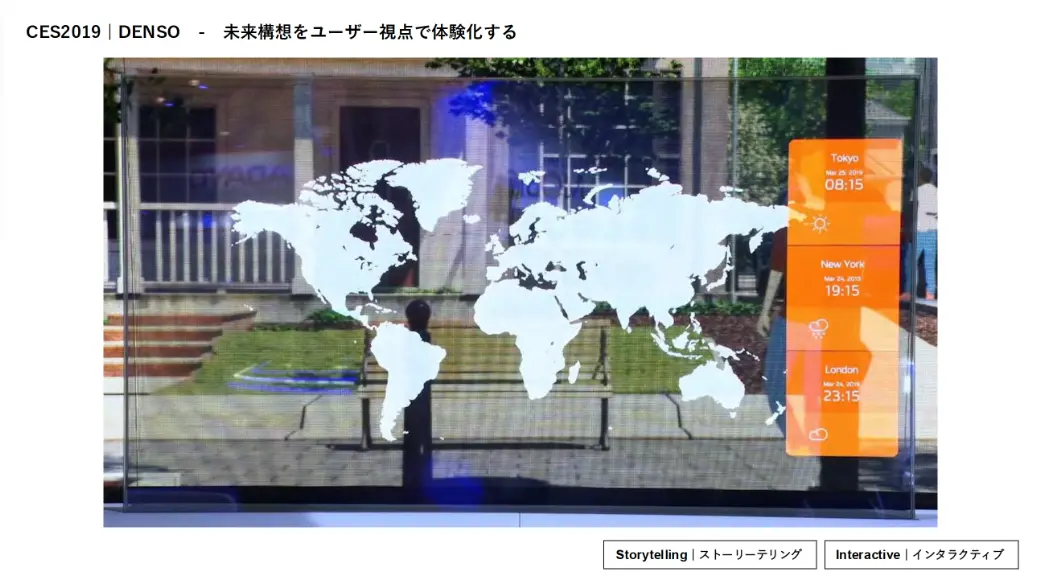Click the rain cloud icon under New York
The width and height of the screenshot is (1040, 583).
818,328
